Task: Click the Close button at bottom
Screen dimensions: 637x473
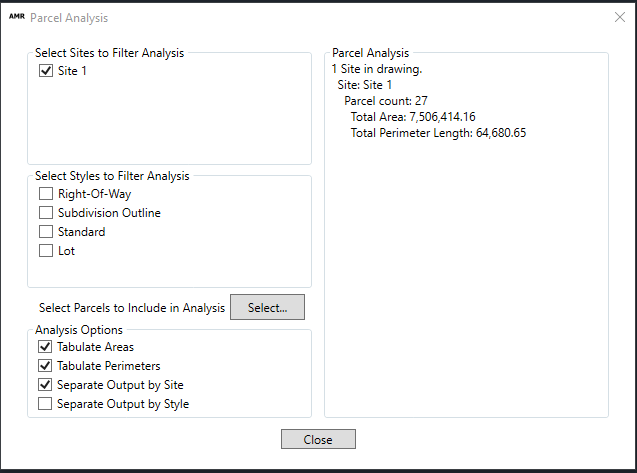Action: (x=318, y=439)
